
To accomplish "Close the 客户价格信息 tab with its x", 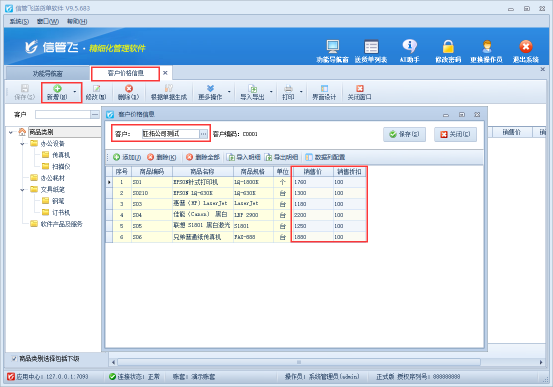I will coord(165,73).
